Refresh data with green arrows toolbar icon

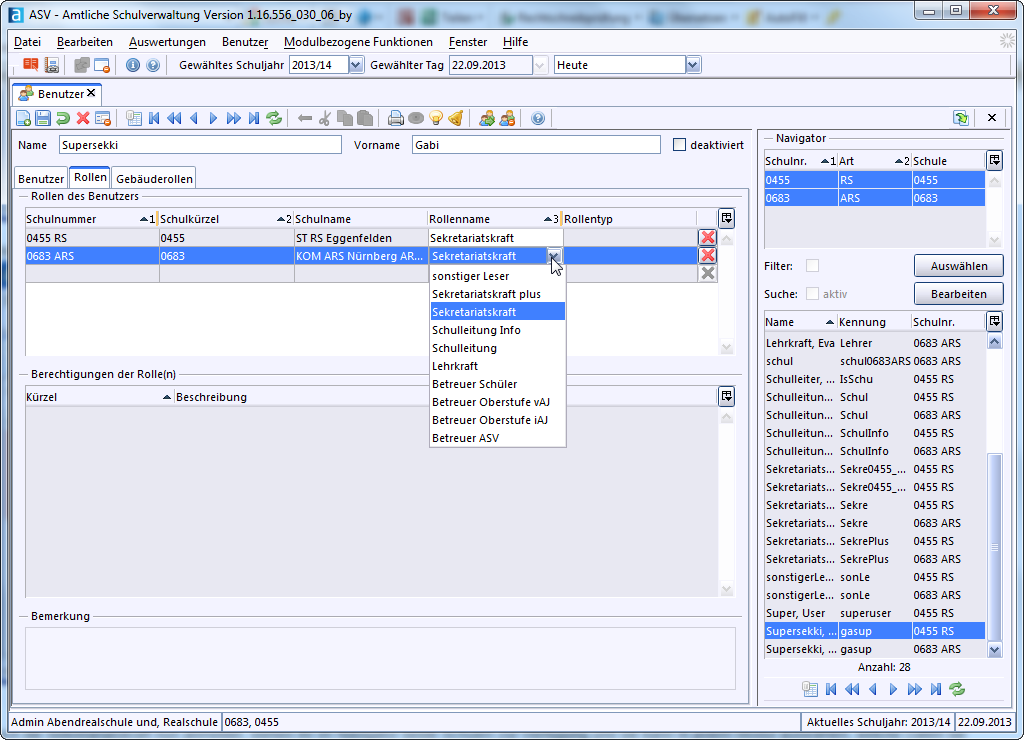[x=274, y=118]
